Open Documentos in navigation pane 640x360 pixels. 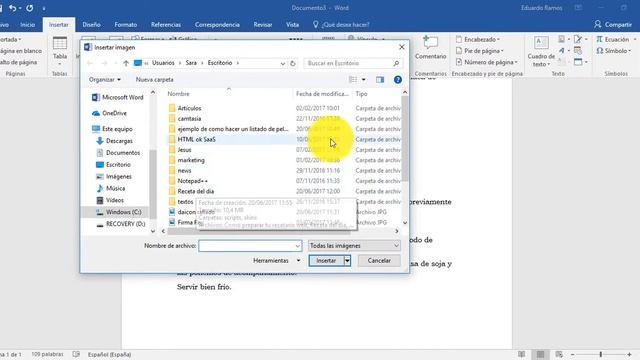point(118,153)
